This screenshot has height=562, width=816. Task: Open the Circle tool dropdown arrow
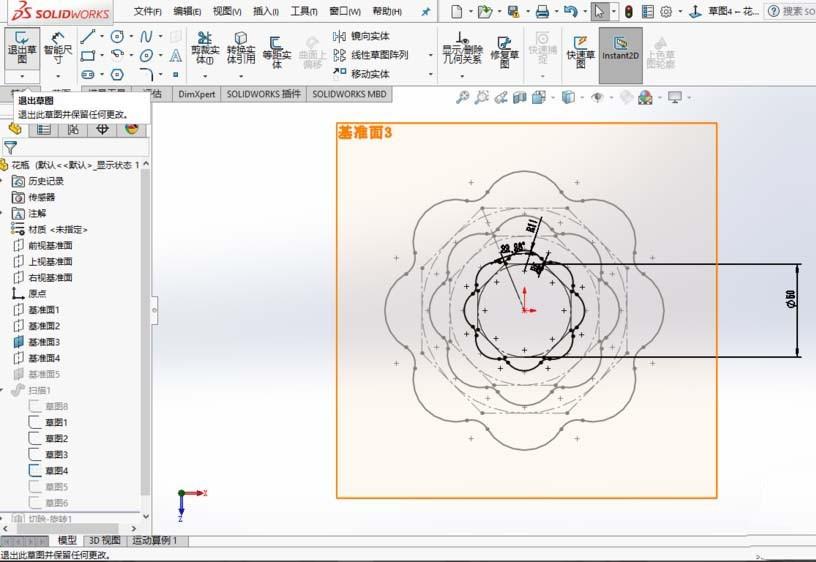tap(131, 36)
